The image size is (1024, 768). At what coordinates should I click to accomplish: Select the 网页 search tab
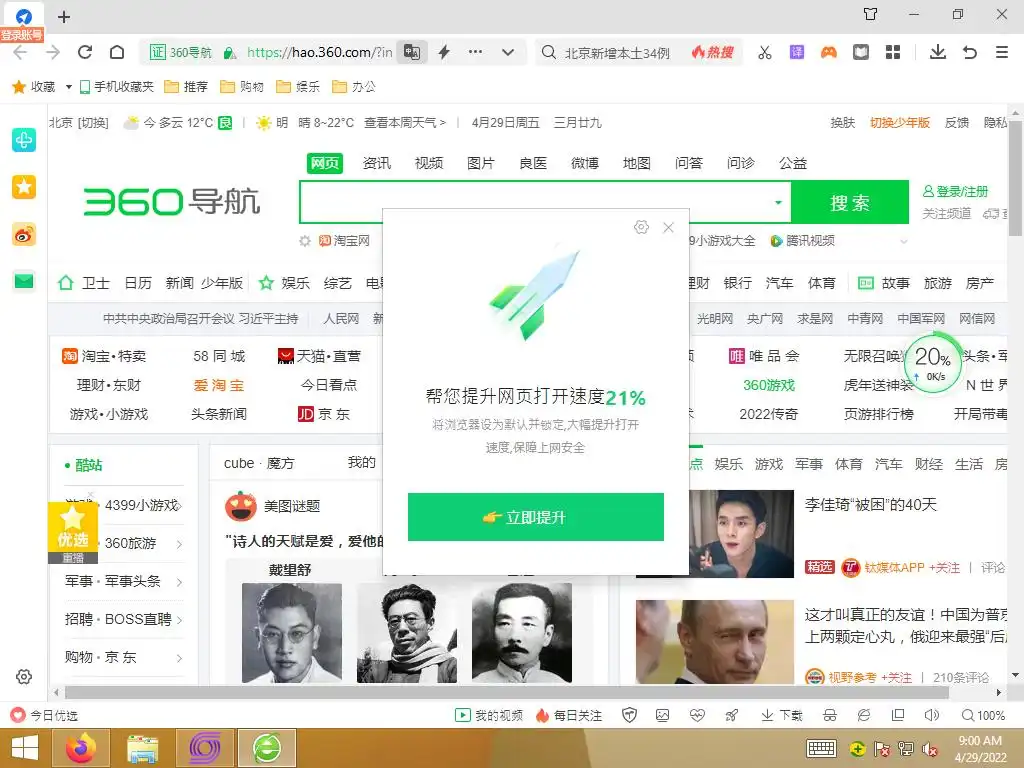pyautogui.click(x=325, y=163)
